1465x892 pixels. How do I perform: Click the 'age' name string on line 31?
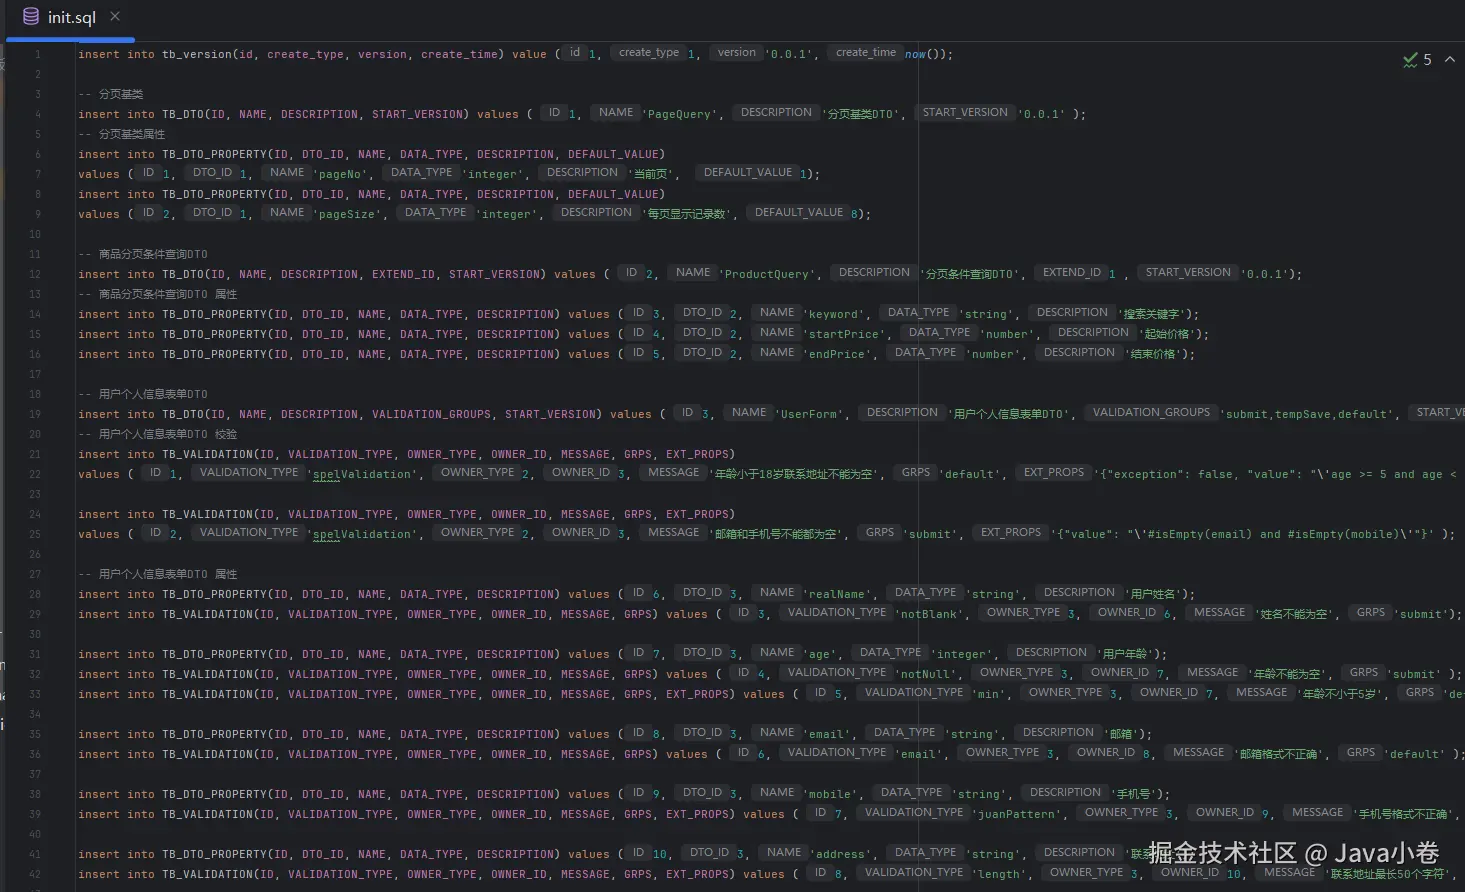pos(820,654)
